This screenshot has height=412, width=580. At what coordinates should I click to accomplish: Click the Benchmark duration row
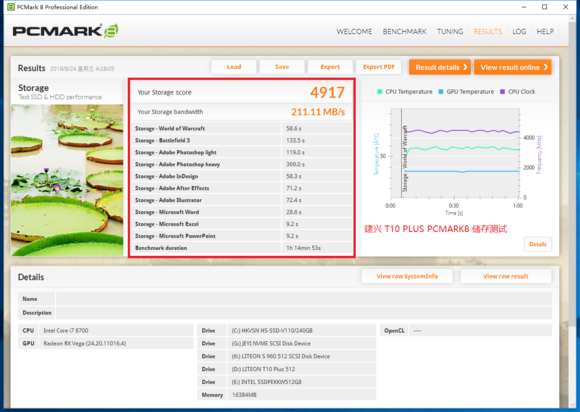242,248
